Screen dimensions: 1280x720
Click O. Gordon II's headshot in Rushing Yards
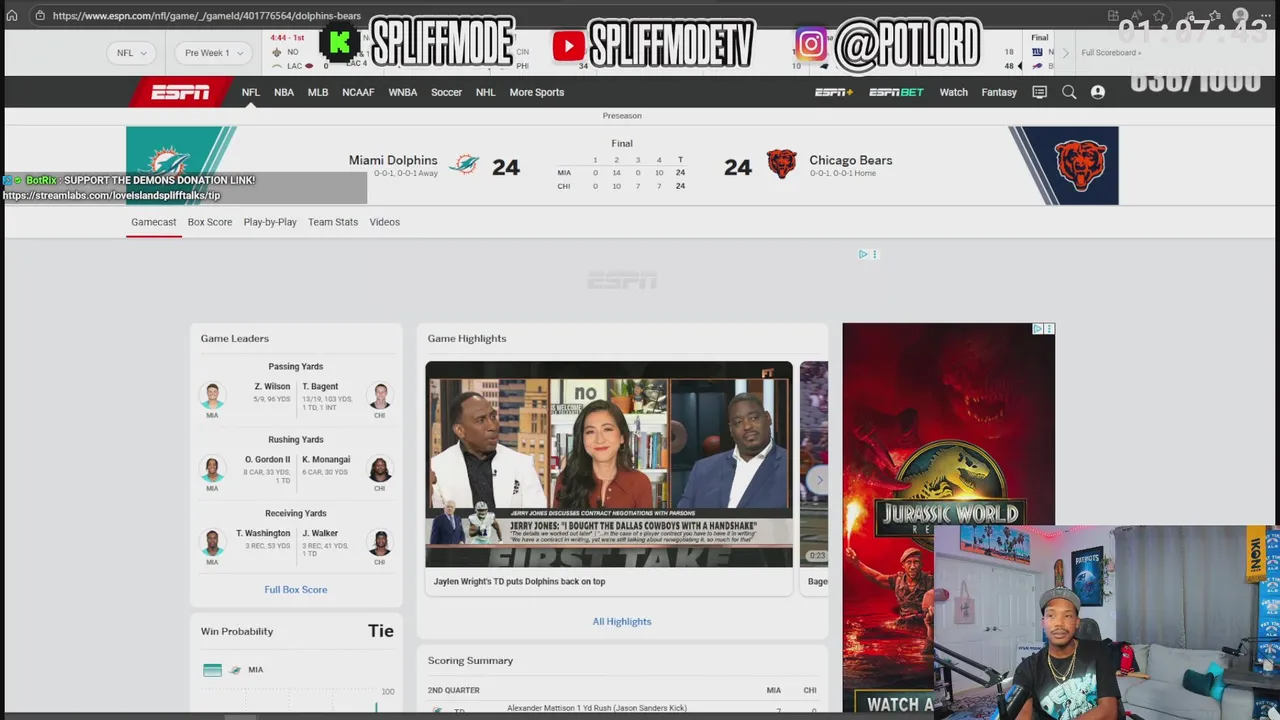click(212, 469)
